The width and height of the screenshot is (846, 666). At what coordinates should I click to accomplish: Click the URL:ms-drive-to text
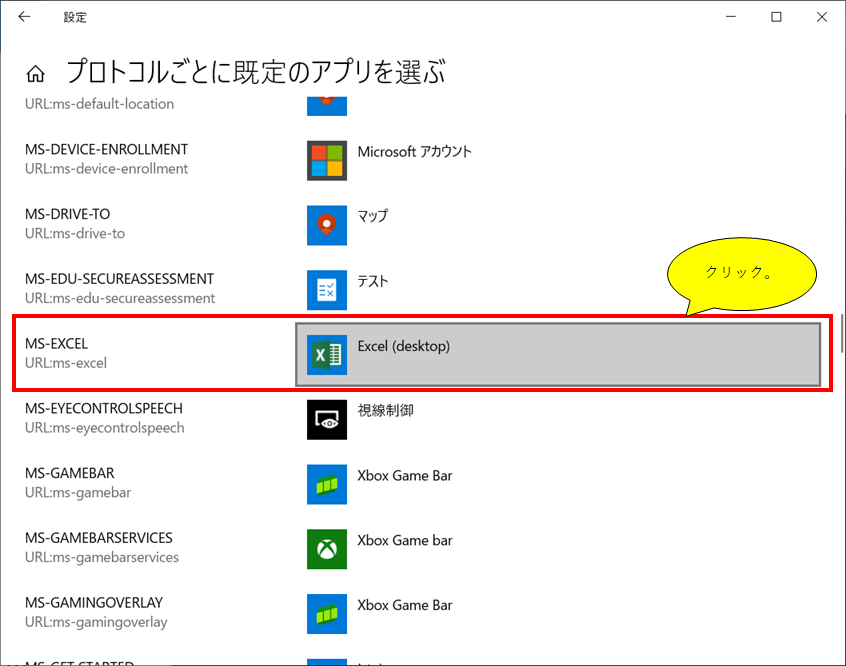[x=74, y=234]
